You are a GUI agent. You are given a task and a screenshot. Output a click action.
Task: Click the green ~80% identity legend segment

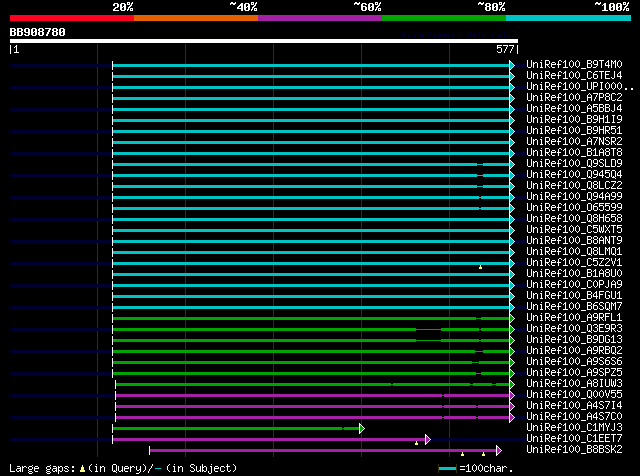[x=444, y=18]
